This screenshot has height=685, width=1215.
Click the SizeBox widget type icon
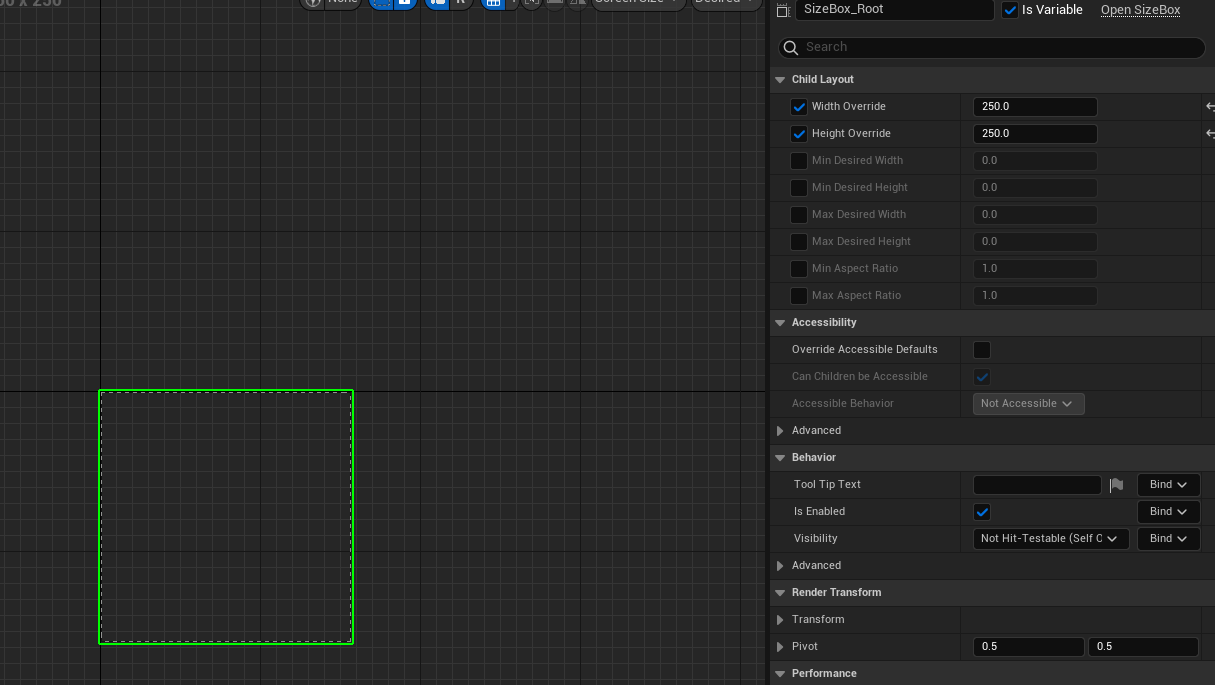782,10
